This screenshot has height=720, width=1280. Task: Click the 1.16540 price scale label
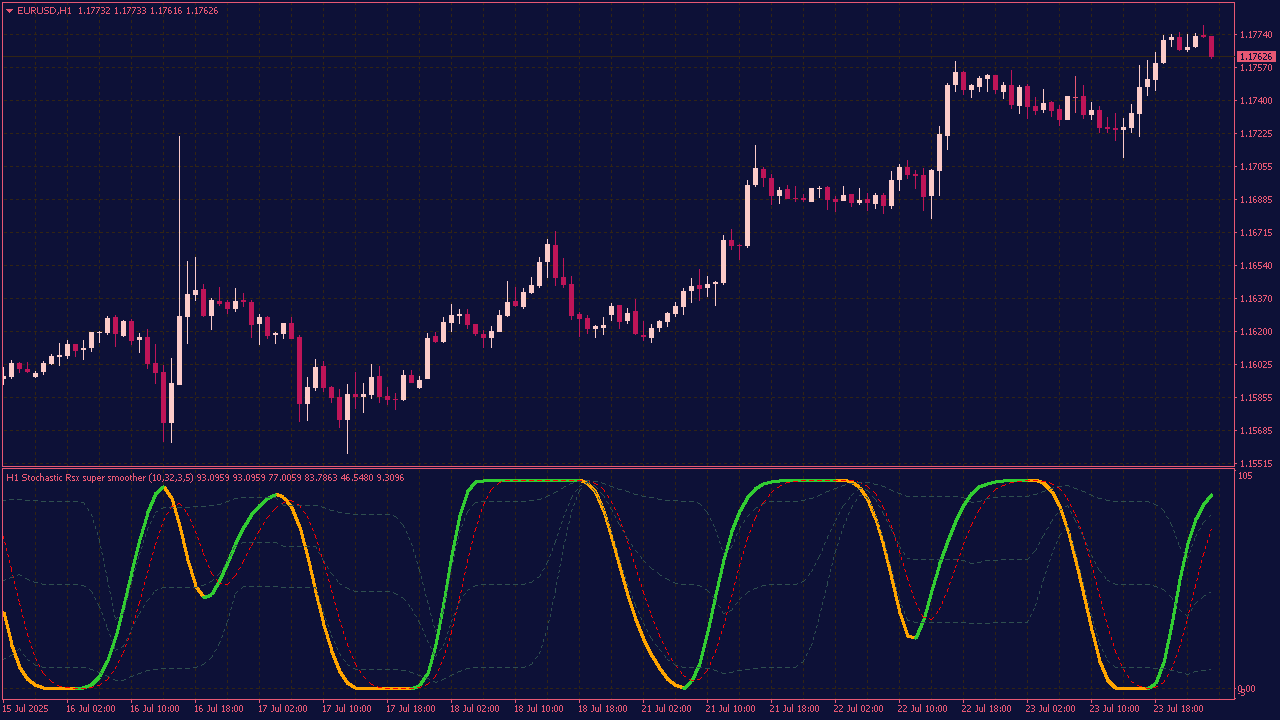1255,266
